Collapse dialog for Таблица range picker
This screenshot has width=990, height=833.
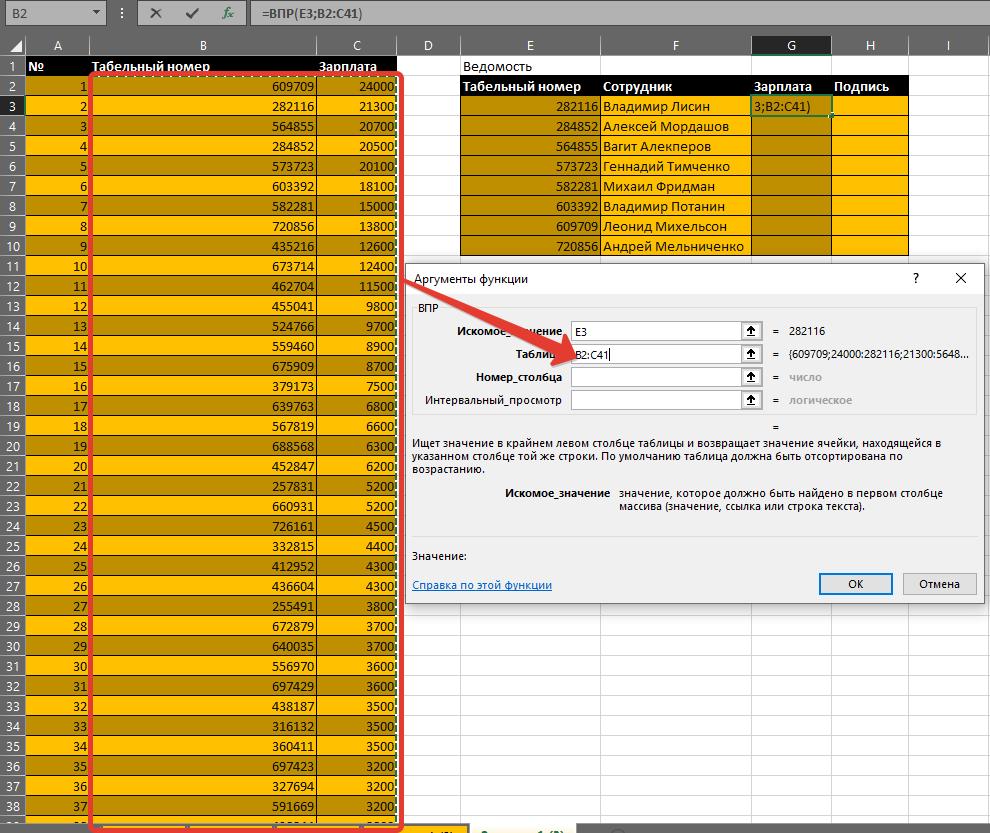pos(751,354)
